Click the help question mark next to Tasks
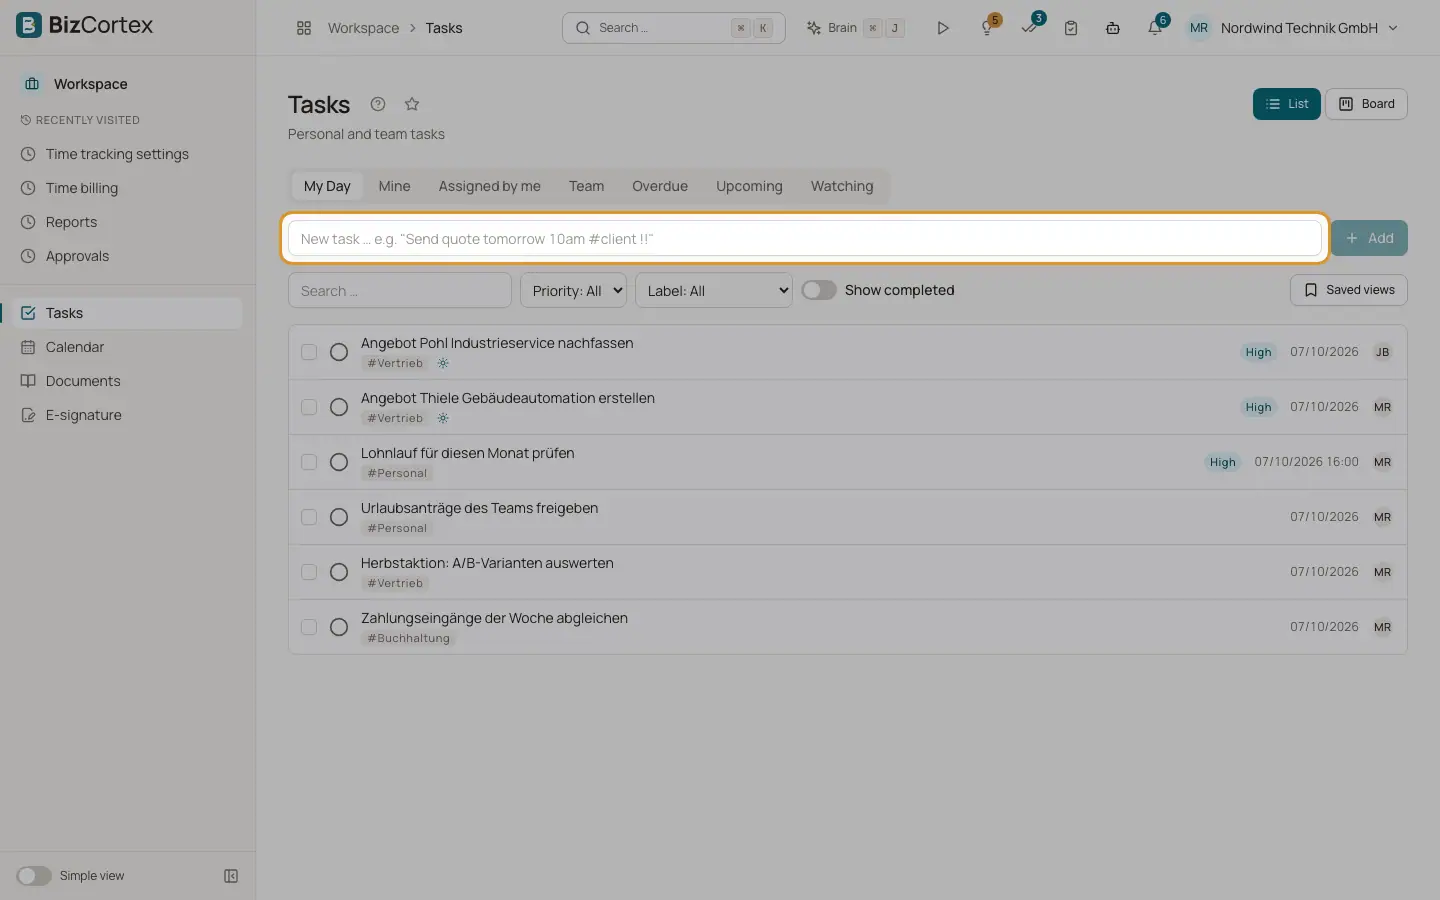Screen dimensions: 1440x900 click(378, 104)
